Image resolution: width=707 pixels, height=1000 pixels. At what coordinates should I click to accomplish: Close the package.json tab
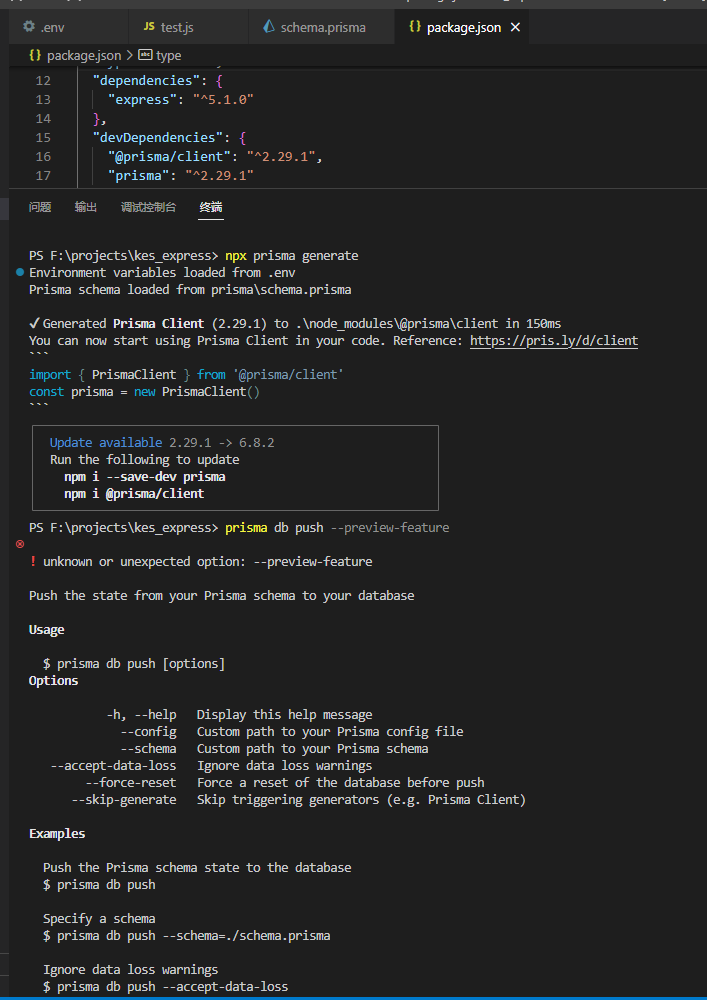(516, 27)
